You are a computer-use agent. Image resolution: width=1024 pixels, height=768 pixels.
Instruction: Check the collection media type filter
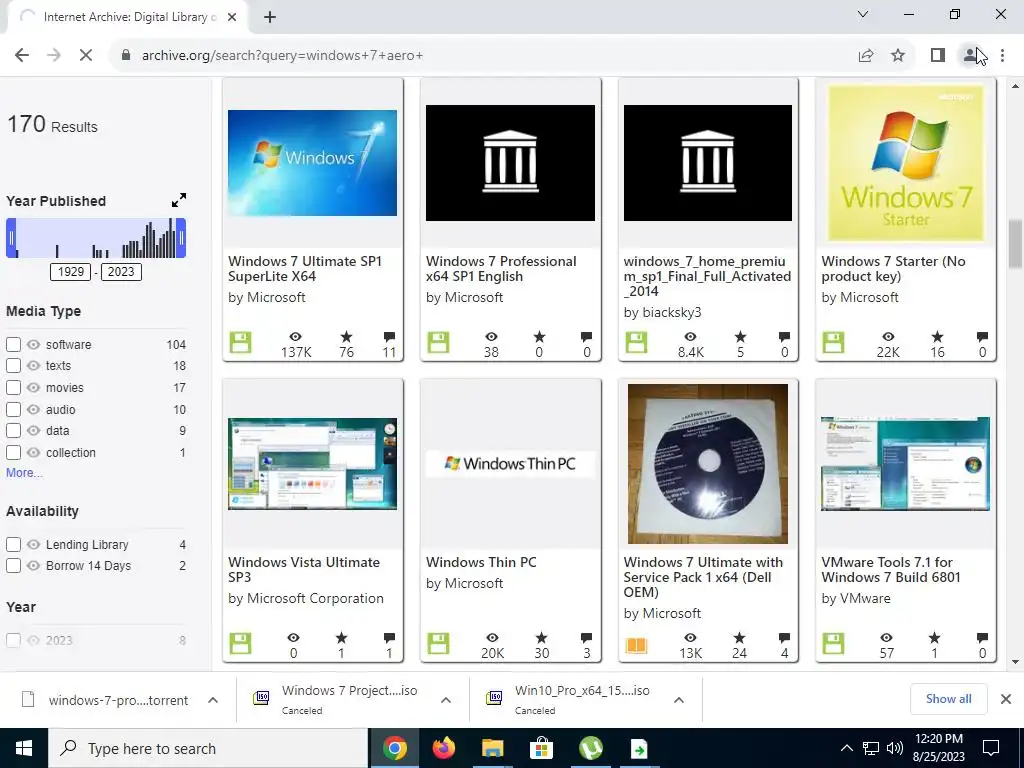[x=13, y=453]
